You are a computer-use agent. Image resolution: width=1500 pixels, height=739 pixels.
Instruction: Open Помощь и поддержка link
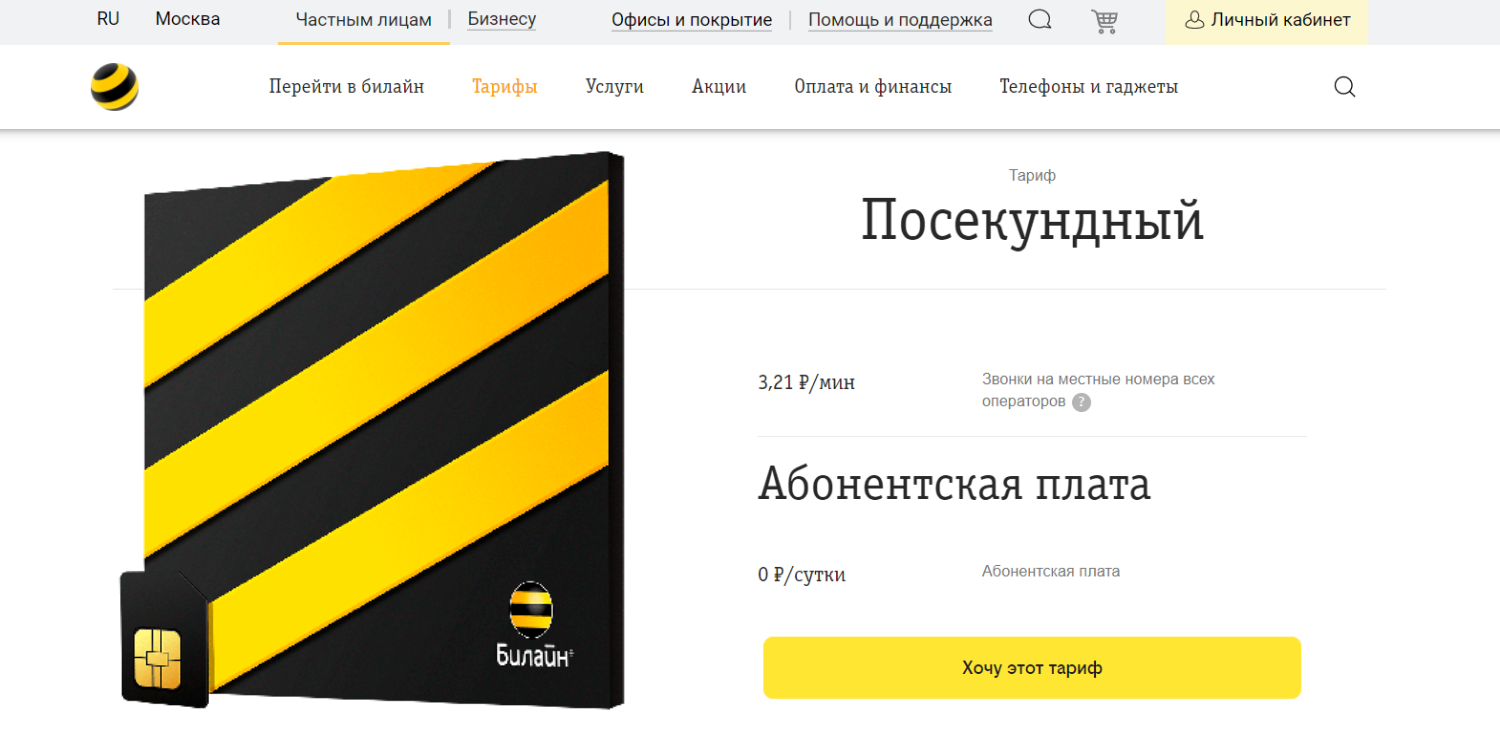[x=900, y=20]
